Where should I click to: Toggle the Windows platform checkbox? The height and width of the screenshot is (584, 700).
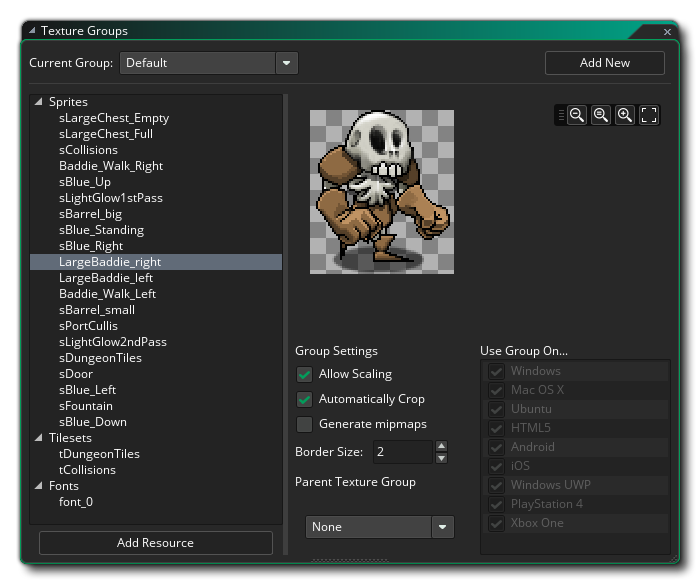496,371
